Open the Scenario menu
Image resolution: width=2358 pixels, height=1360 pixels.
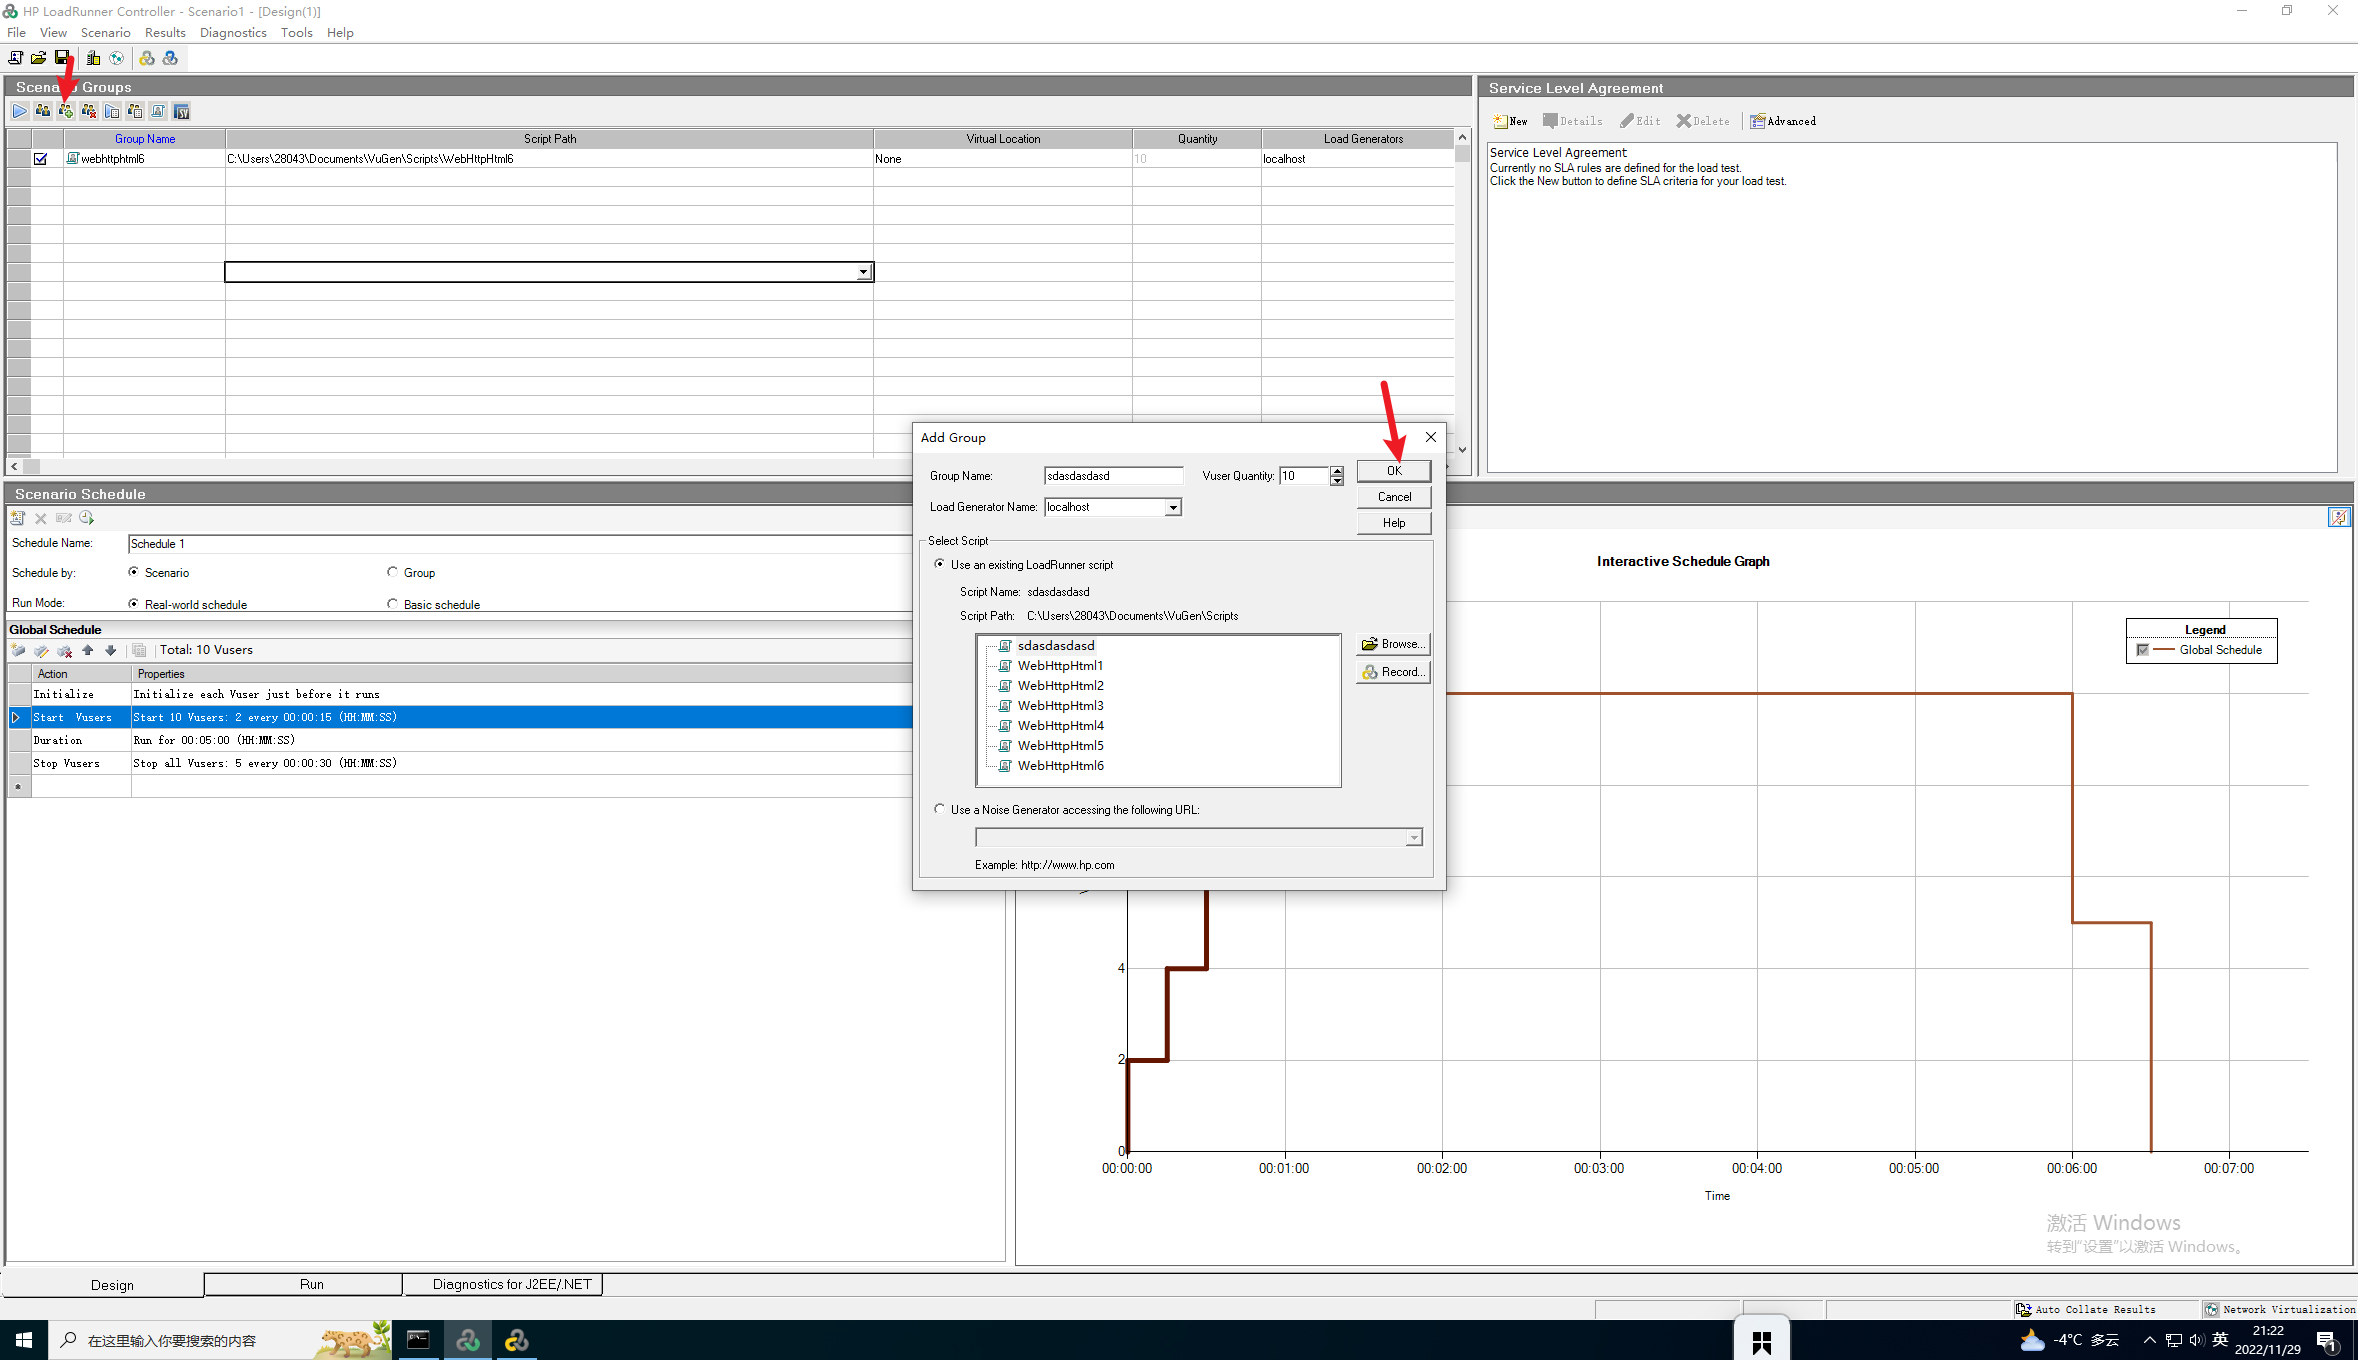(105, 32)
